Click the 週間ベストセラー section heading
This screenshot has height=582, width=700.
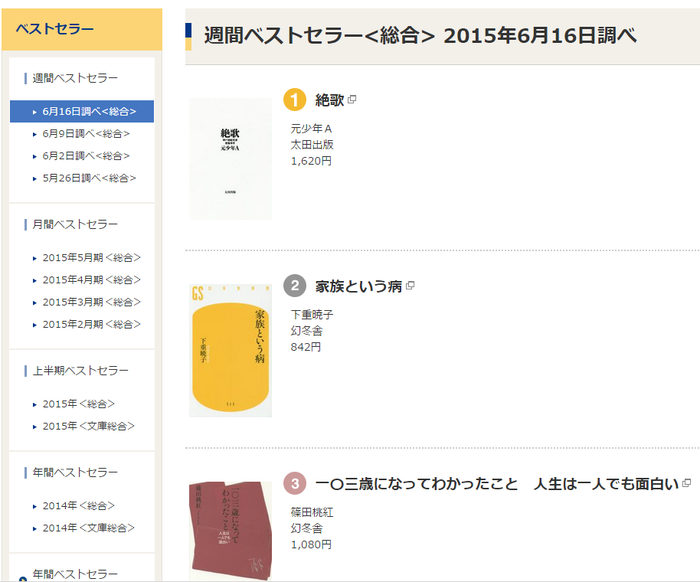75,79
